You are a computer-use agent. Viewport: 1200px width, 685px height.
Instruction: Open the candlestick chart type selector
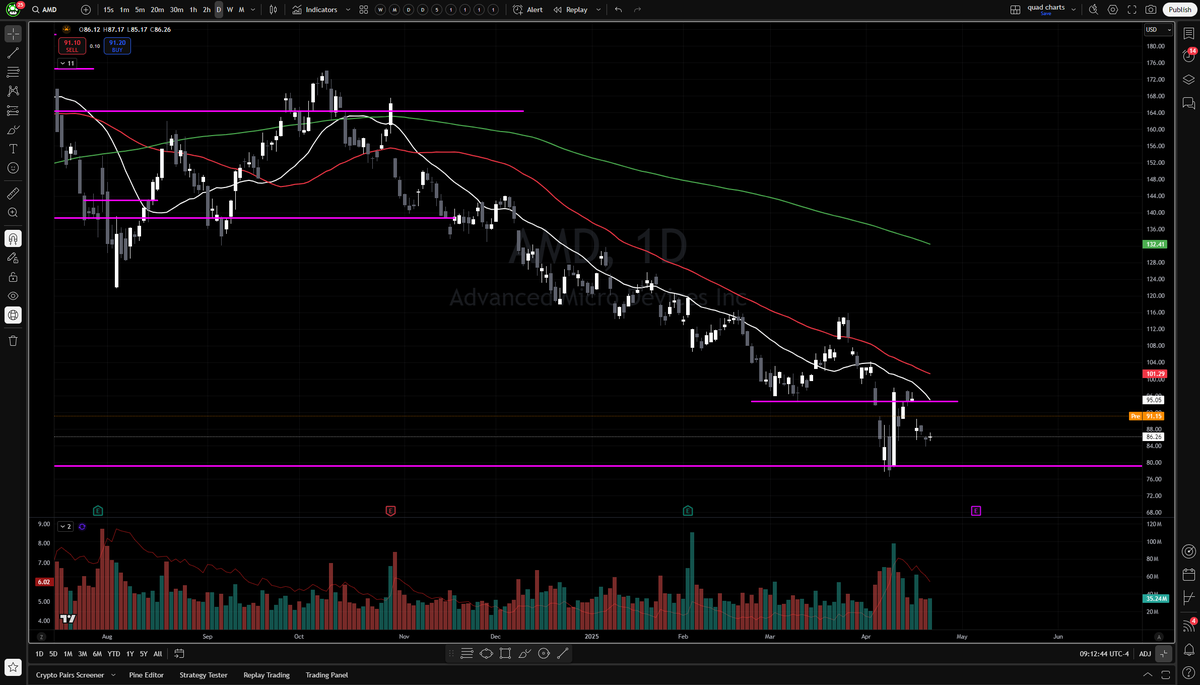click(x=274, y=9)
